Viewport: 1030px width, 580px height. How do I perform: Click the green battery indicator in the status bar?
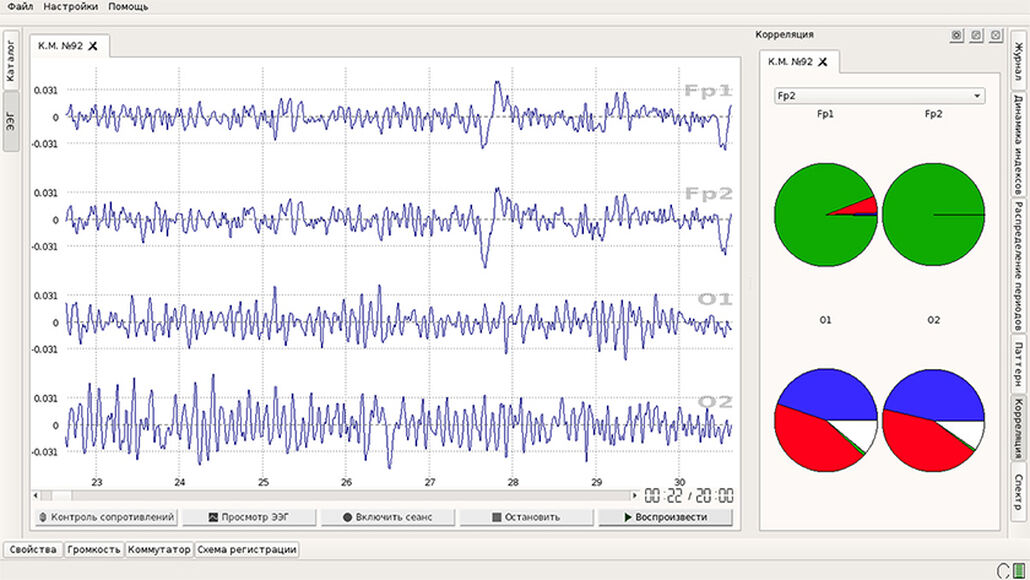1019,570
